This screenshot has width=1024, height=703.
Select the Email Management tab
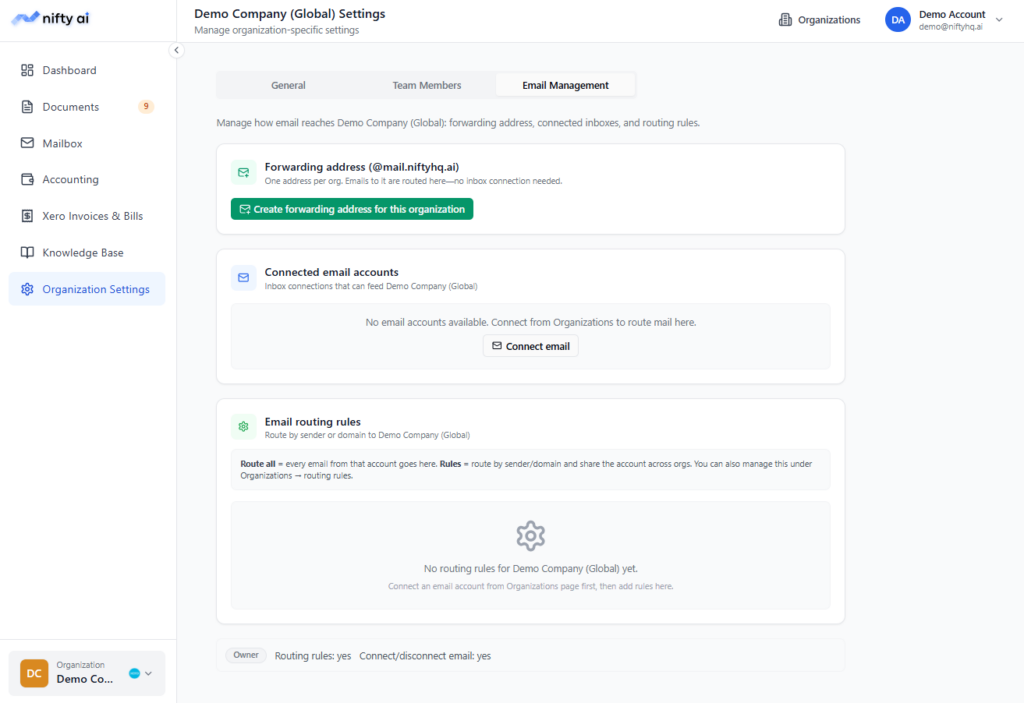(566, 85)
